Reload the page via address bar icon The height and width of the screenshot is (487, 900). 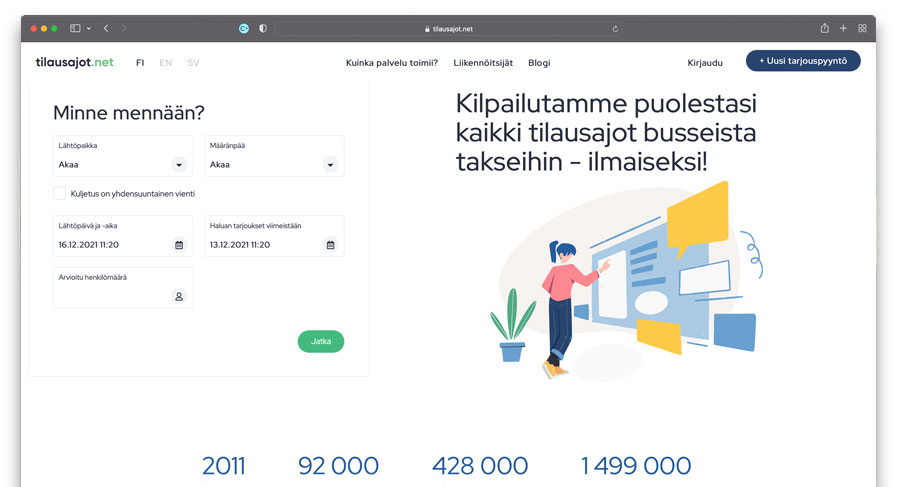point(615,29)
